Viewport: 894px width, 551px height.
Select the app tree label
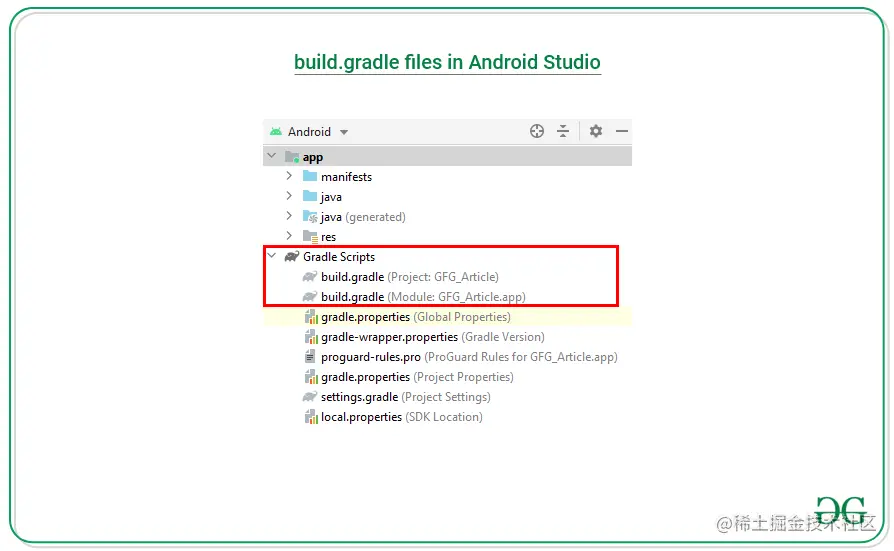coord(312,157)
